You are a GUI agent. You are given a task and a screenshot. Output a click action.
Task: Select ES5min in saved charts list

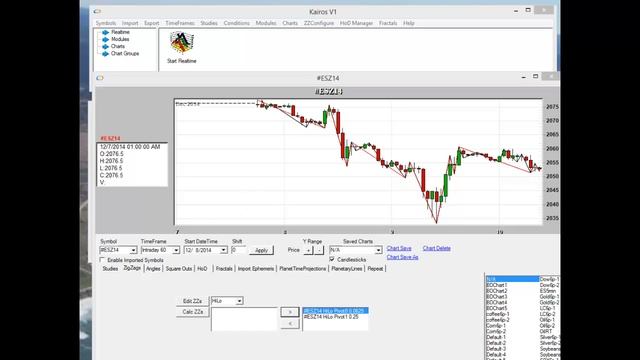[x=547, y=291]
